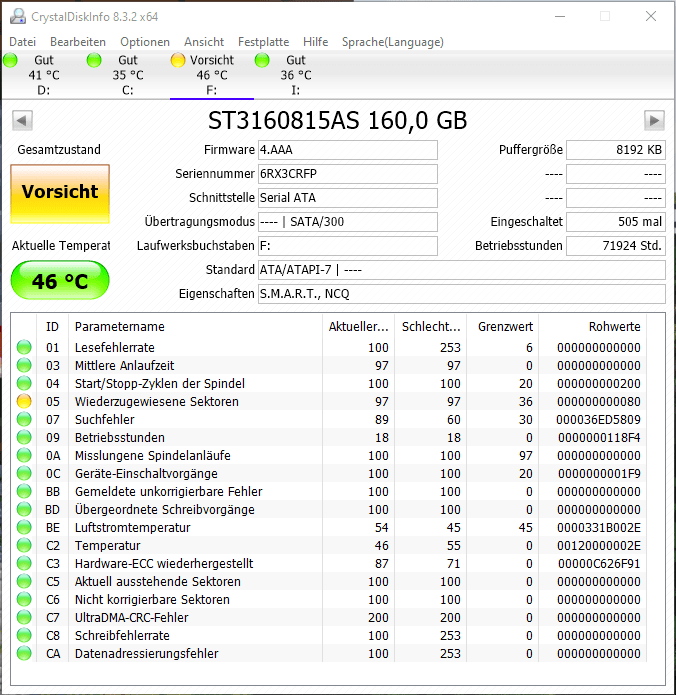Click status icon of Übergeordnete Schreibvorgänge row
This screenshot has width=676, height=695.
pos(24,509)
